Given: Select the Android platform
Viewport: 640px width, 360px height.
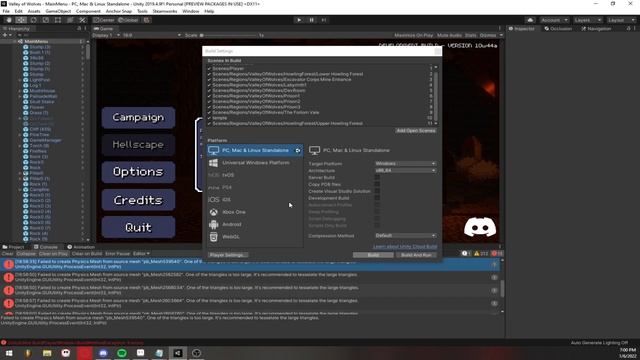Looking at the screenshot, I should coord(255,224).
